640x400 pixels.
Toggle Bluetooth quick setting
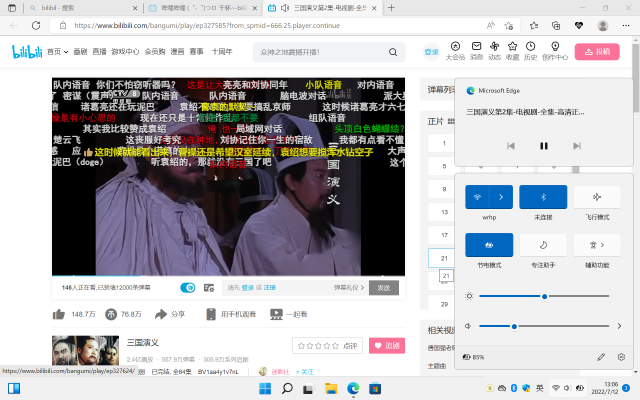click(543, 197)
